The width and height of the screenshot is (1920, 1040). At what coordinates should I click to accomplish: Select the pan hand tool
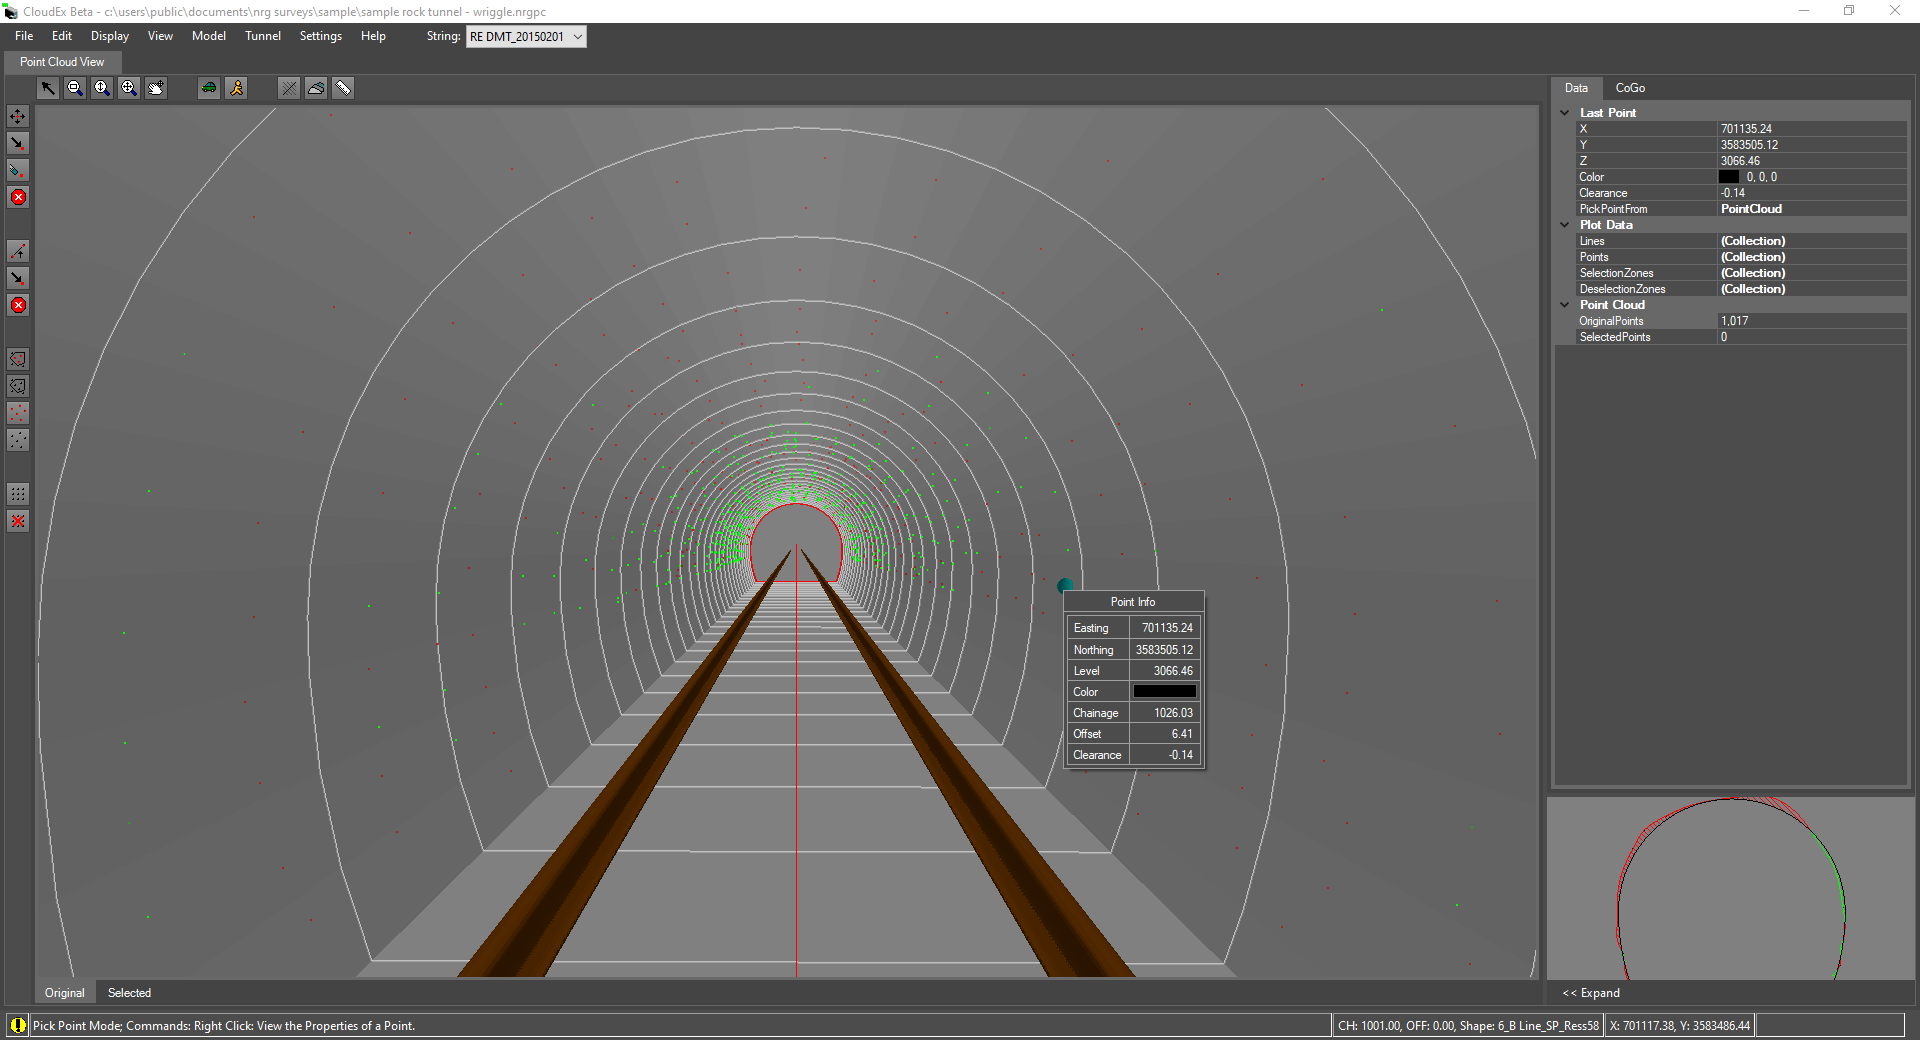[156, 88]
